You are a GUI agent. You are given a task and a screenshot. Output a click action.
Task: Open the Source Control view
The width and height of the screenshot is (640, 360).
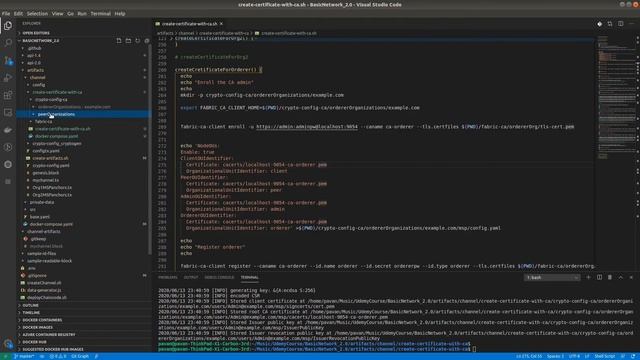coord(8,60)
